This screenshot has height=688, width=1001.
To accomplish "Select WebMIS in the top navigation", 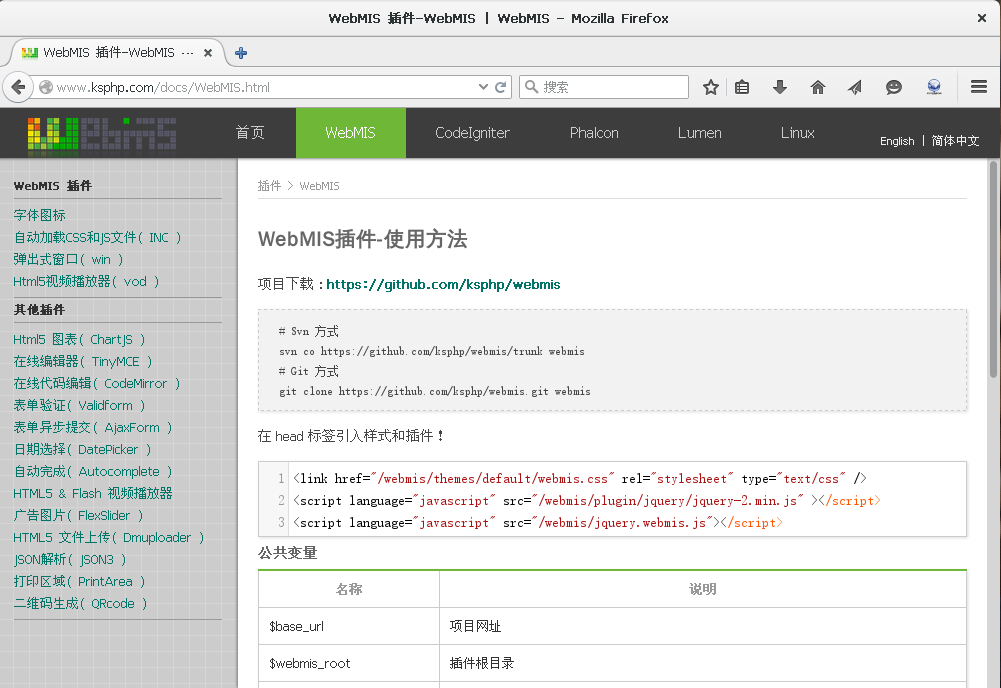I will point(350,133).
